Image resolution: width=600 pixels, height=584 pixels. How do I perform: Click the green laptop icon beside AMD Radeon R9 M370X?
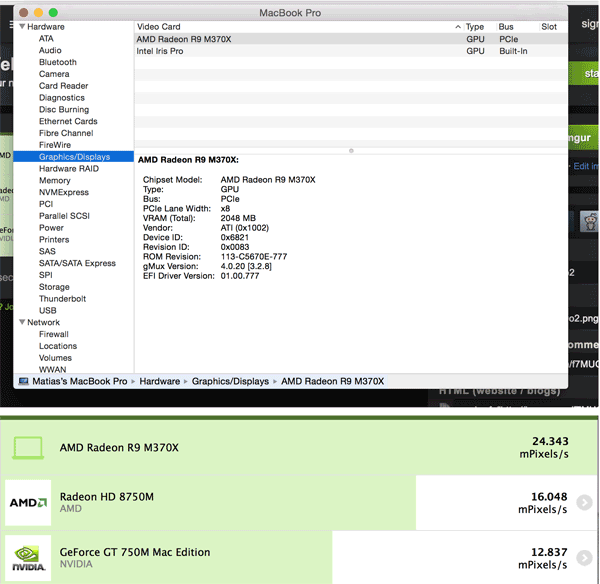pos(28,449)
